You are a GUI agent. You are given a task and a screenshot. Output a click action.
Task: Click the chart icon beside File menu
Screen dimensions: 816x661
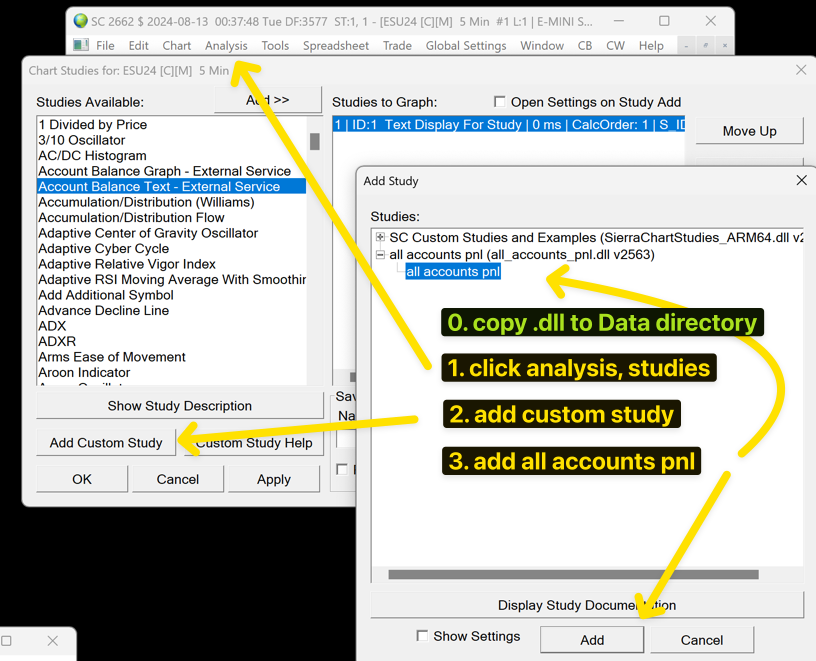pos(81,45)
